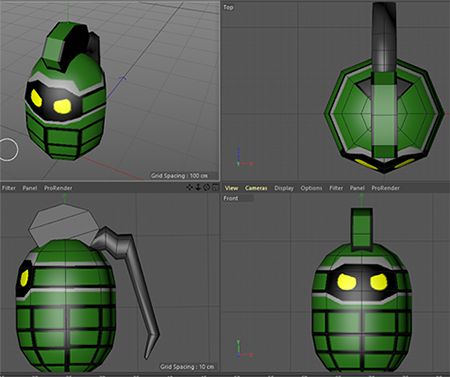The width and height of the screenshot is (450, 377).
Task: Open ProRender menu in the Front viewport
Action: (385, 188)
